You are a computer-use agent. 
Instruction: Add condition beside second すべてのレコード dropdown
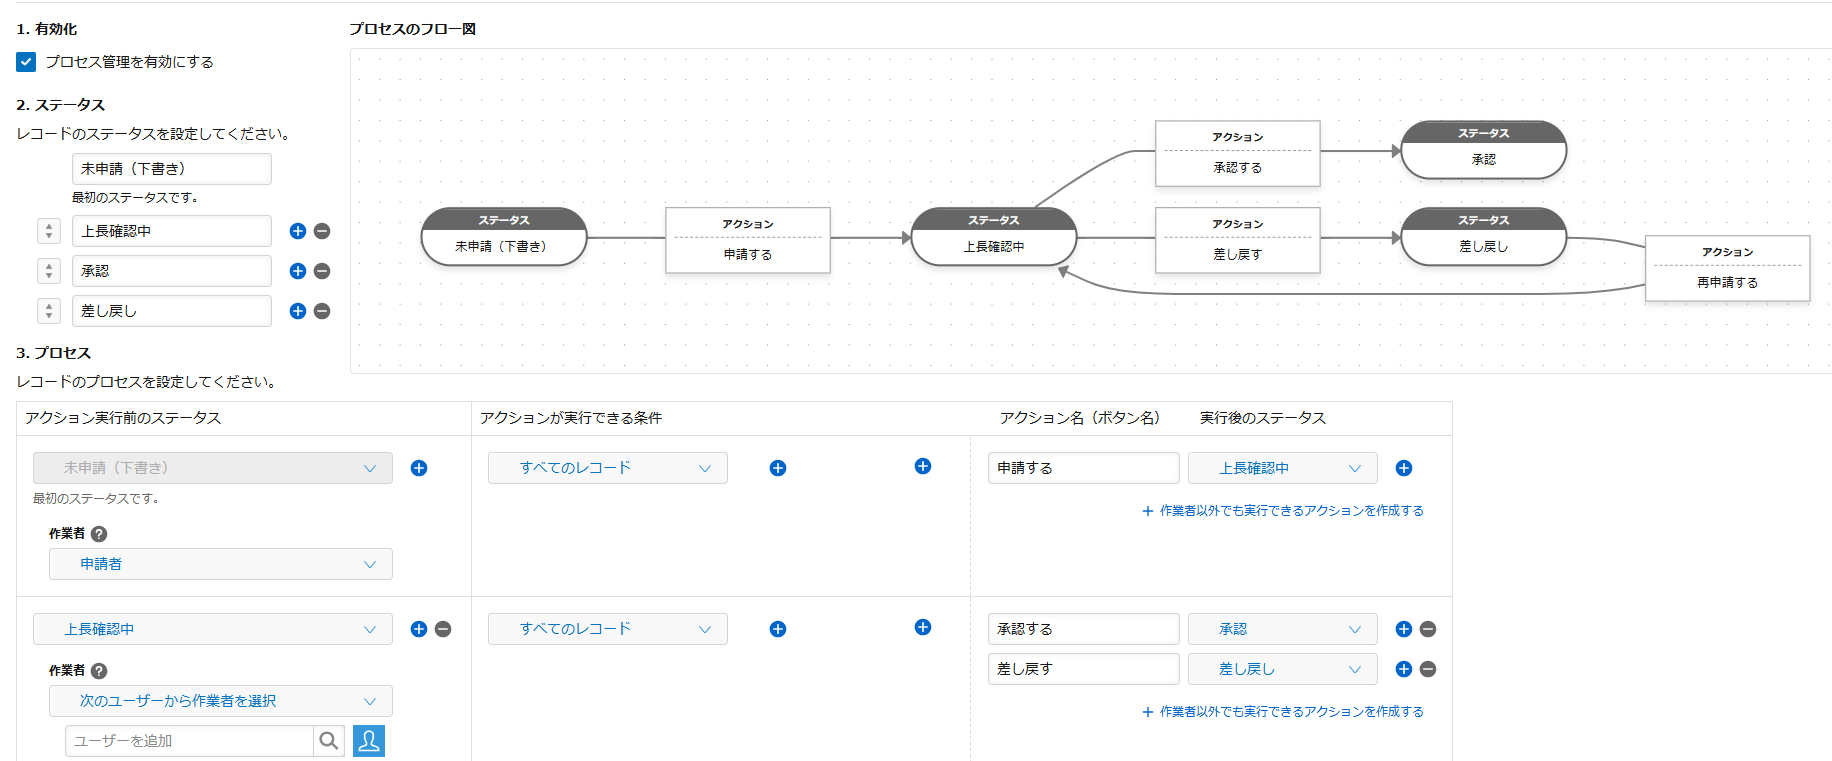(x=778, y=629)
